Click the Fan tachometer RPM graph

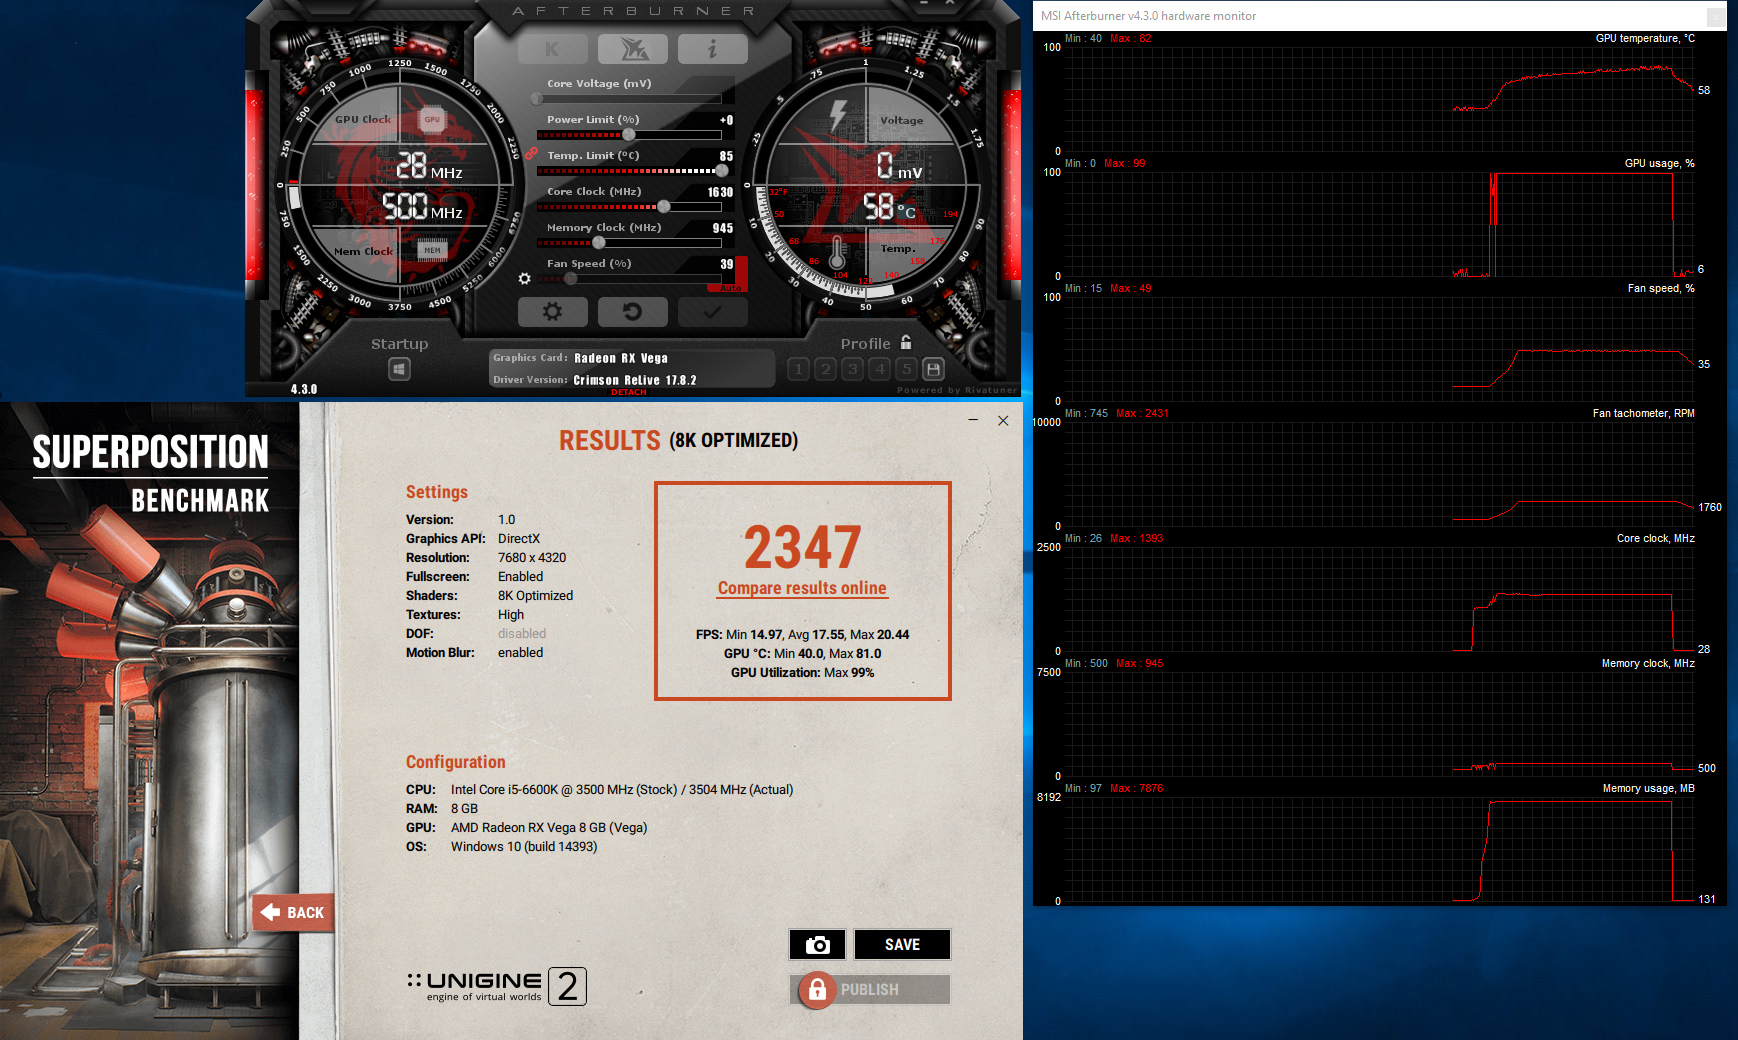coord(1378,474)
